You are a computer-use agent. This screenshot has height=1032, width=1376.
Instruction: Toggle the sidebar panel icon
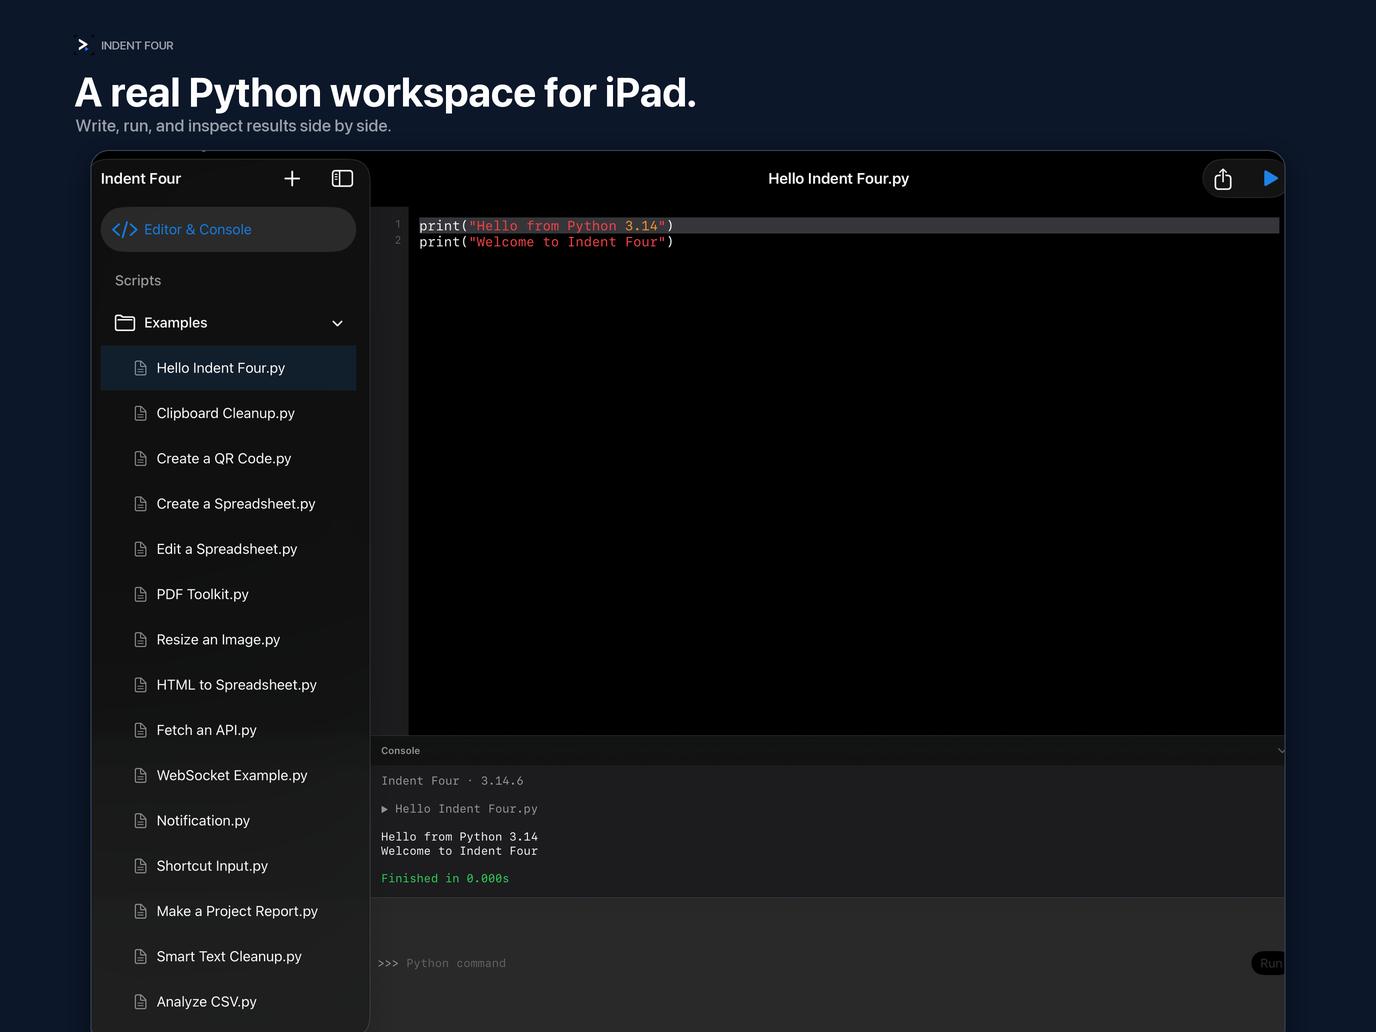pos(342,178)
